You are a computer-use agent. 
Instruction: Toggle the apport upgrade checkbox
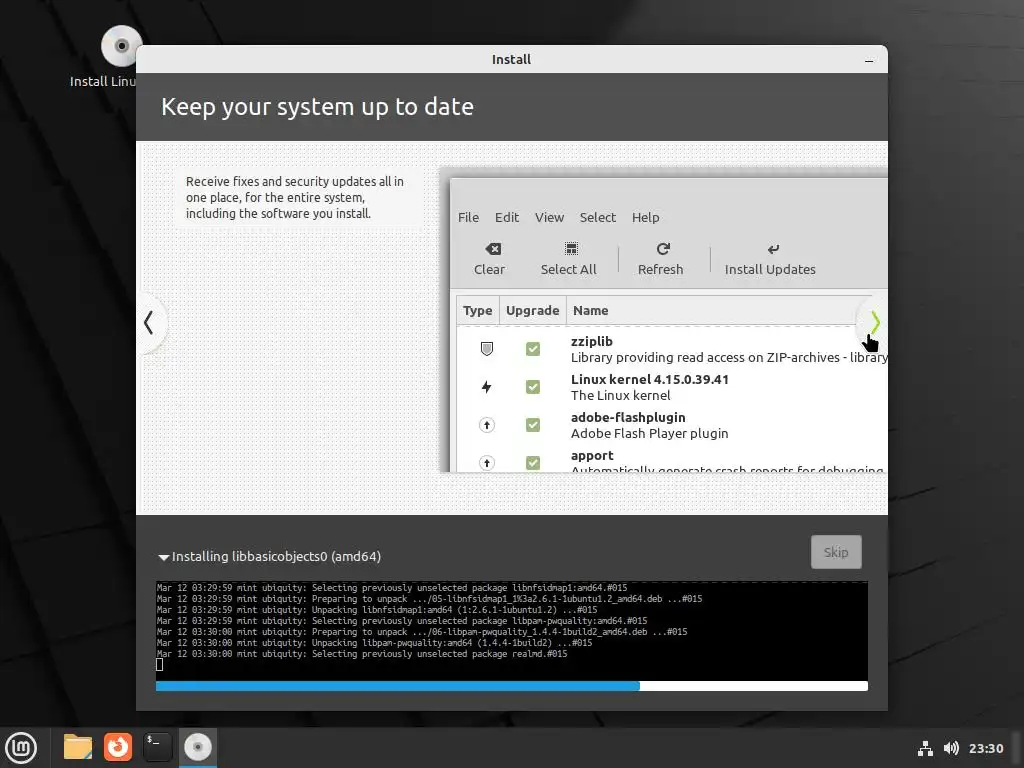tap(533, 463)
